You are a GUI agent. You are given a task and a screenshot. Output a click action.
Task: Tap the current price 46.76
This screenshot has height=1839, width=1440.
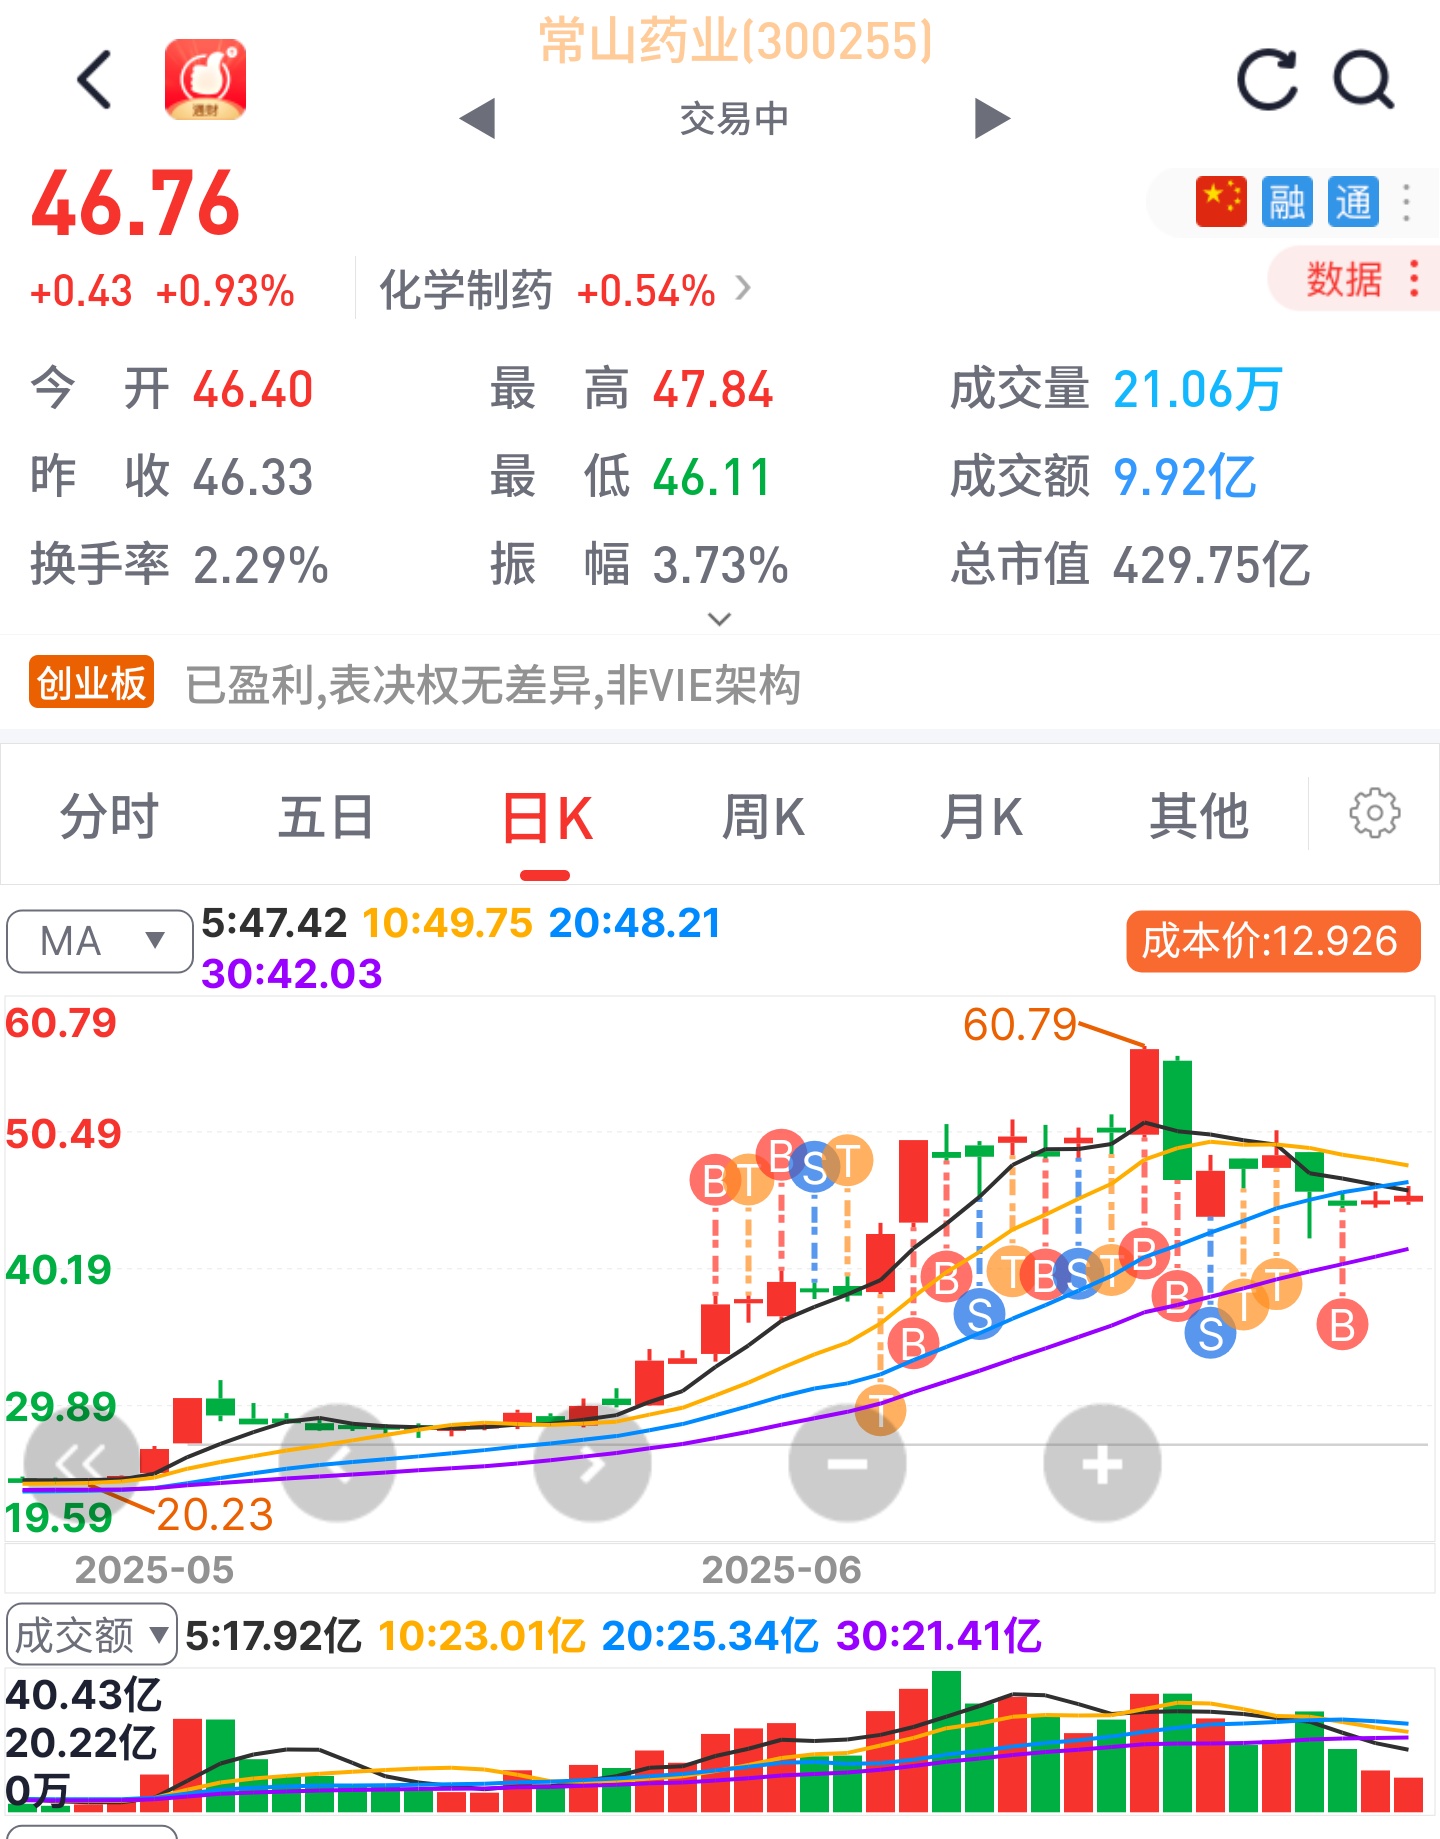point(136,204)
